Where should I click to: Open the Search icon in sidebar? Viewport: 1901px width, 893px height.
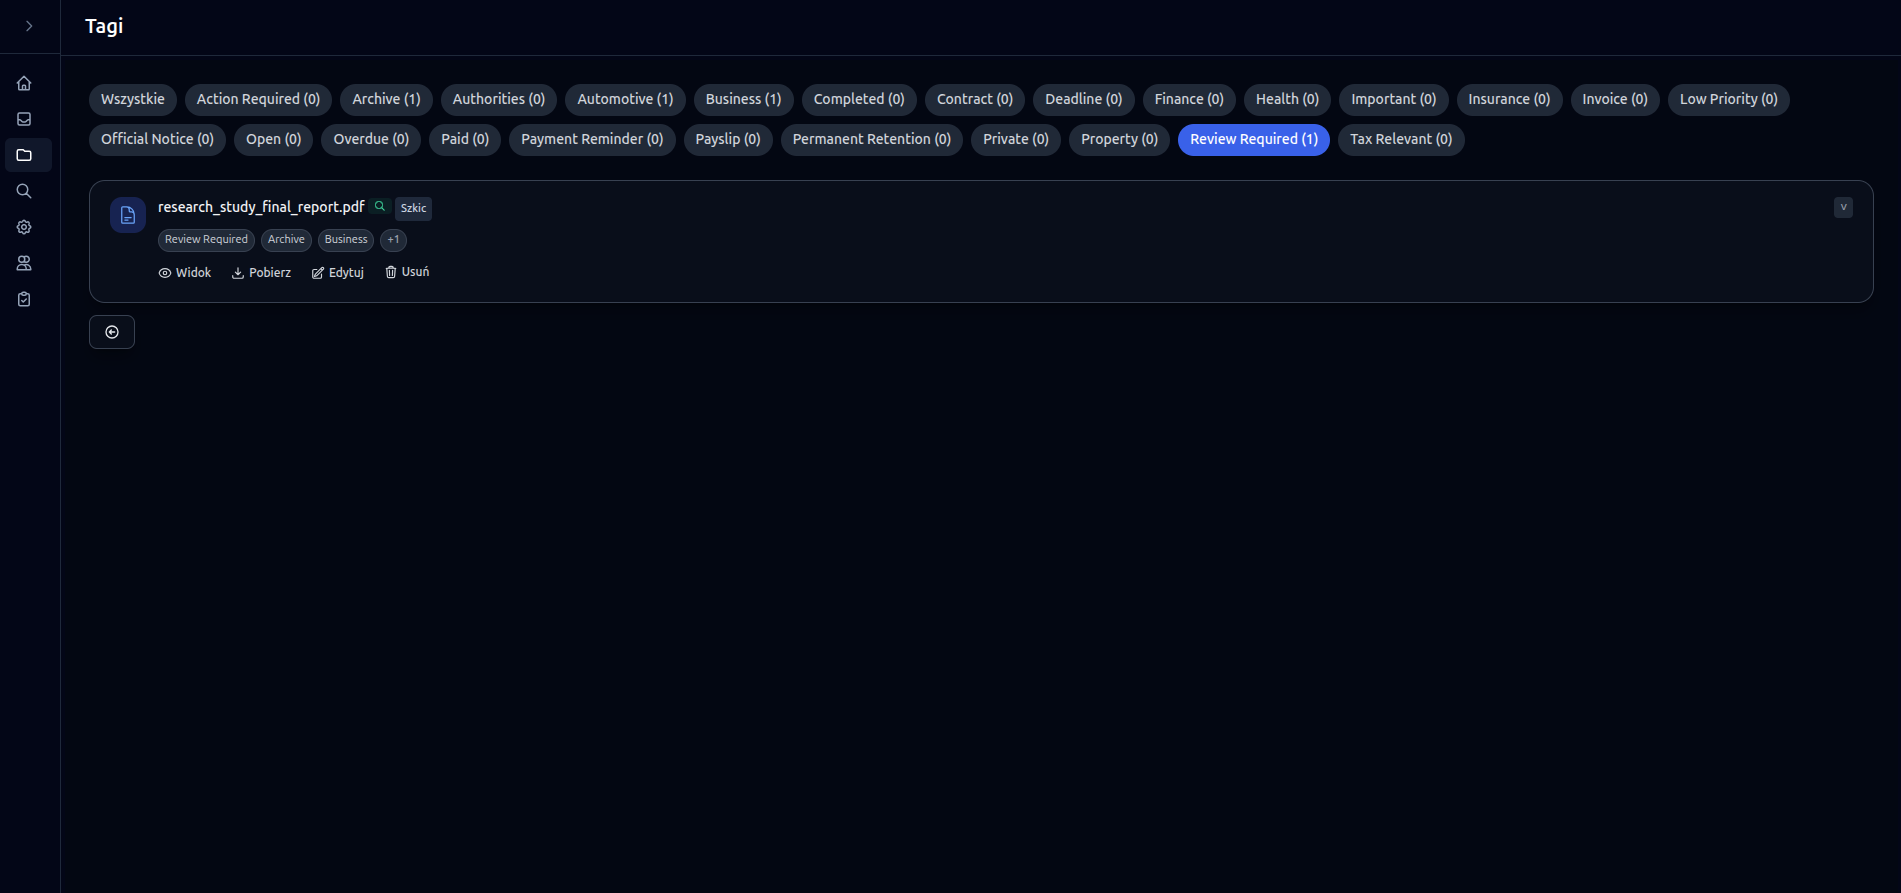[24, 191]
